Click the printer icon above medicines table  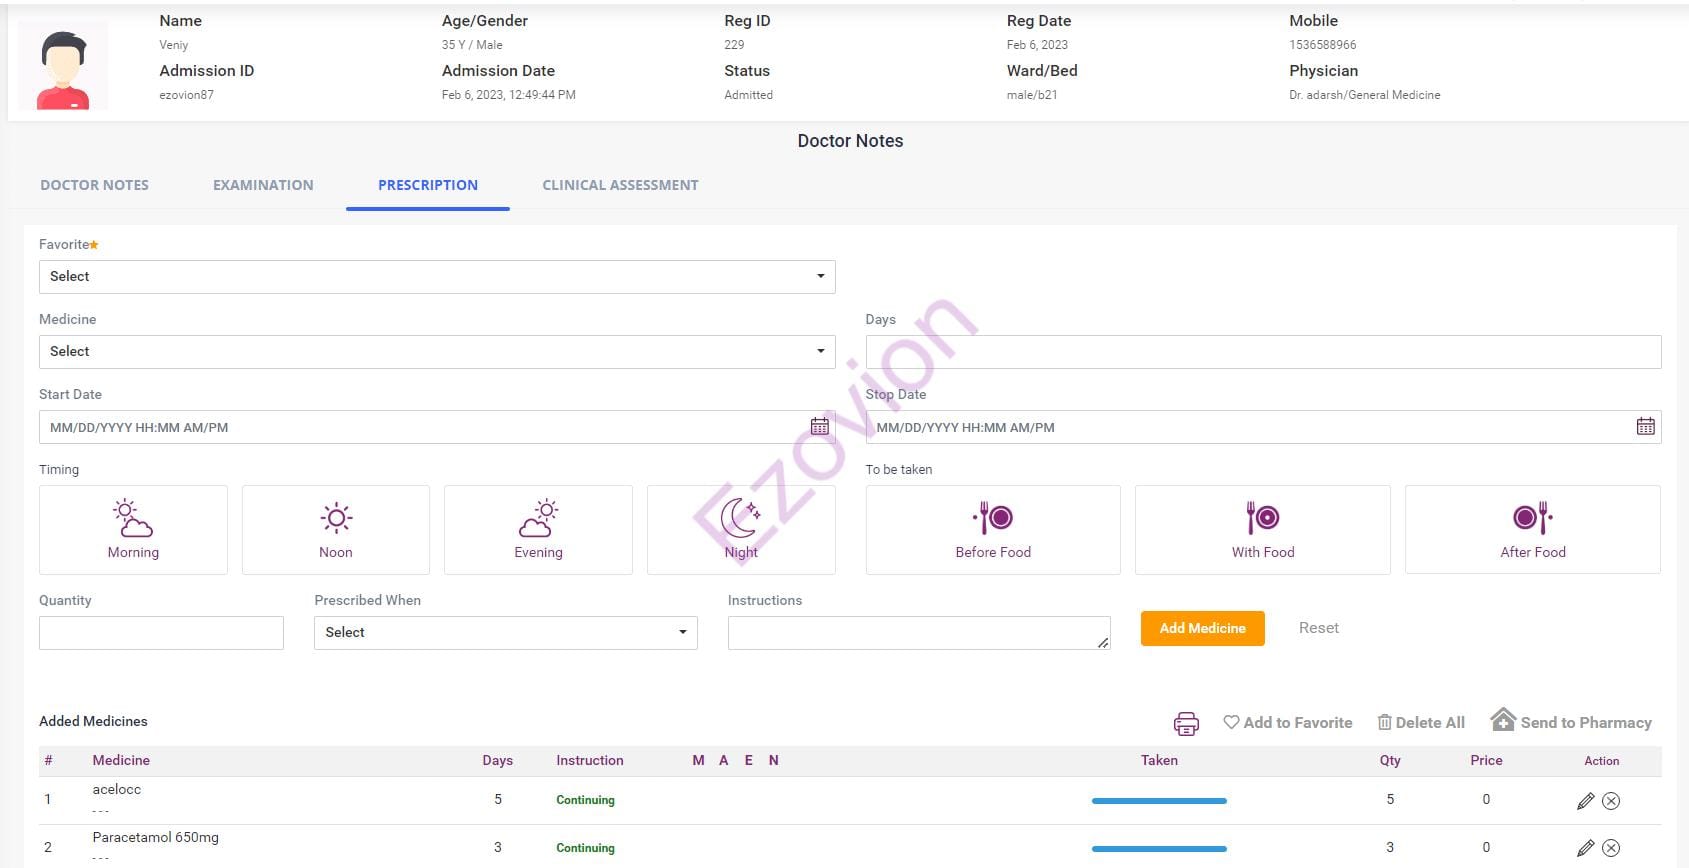click(x=1186, y=723)
